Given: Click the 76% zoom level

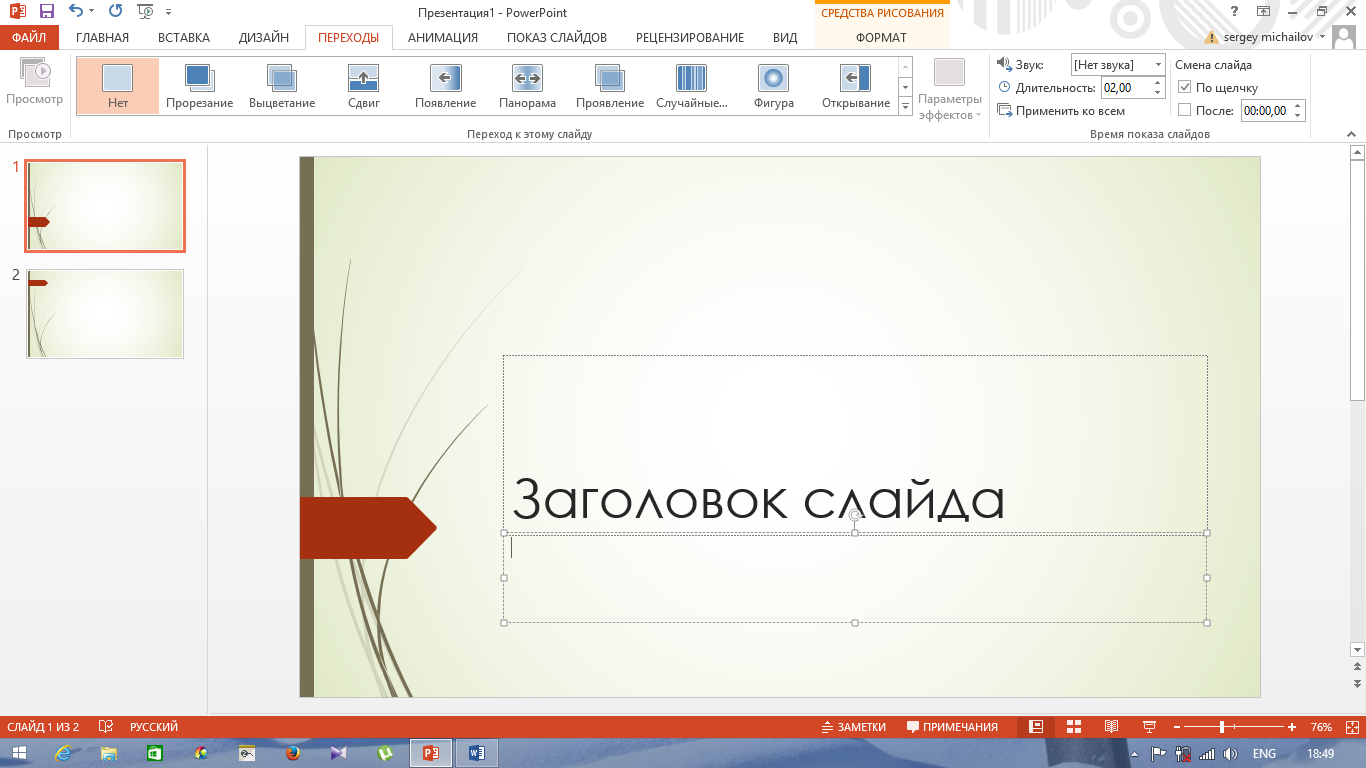Looking at the screenshot, I should (x=1321, y=727).
